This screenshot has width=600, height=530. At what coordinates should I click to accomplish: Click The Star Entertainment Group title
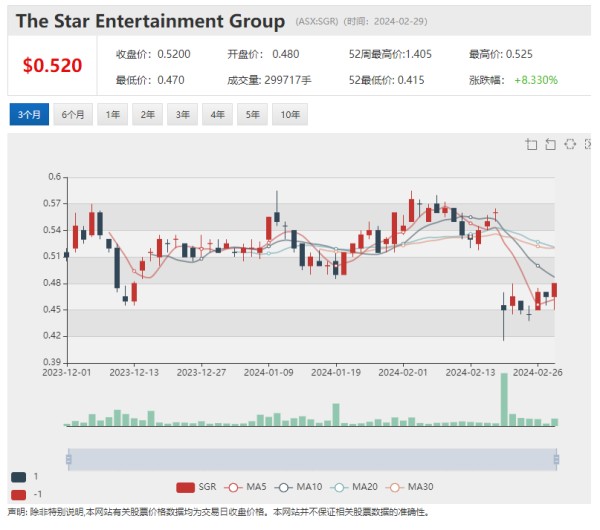[150, 21]
